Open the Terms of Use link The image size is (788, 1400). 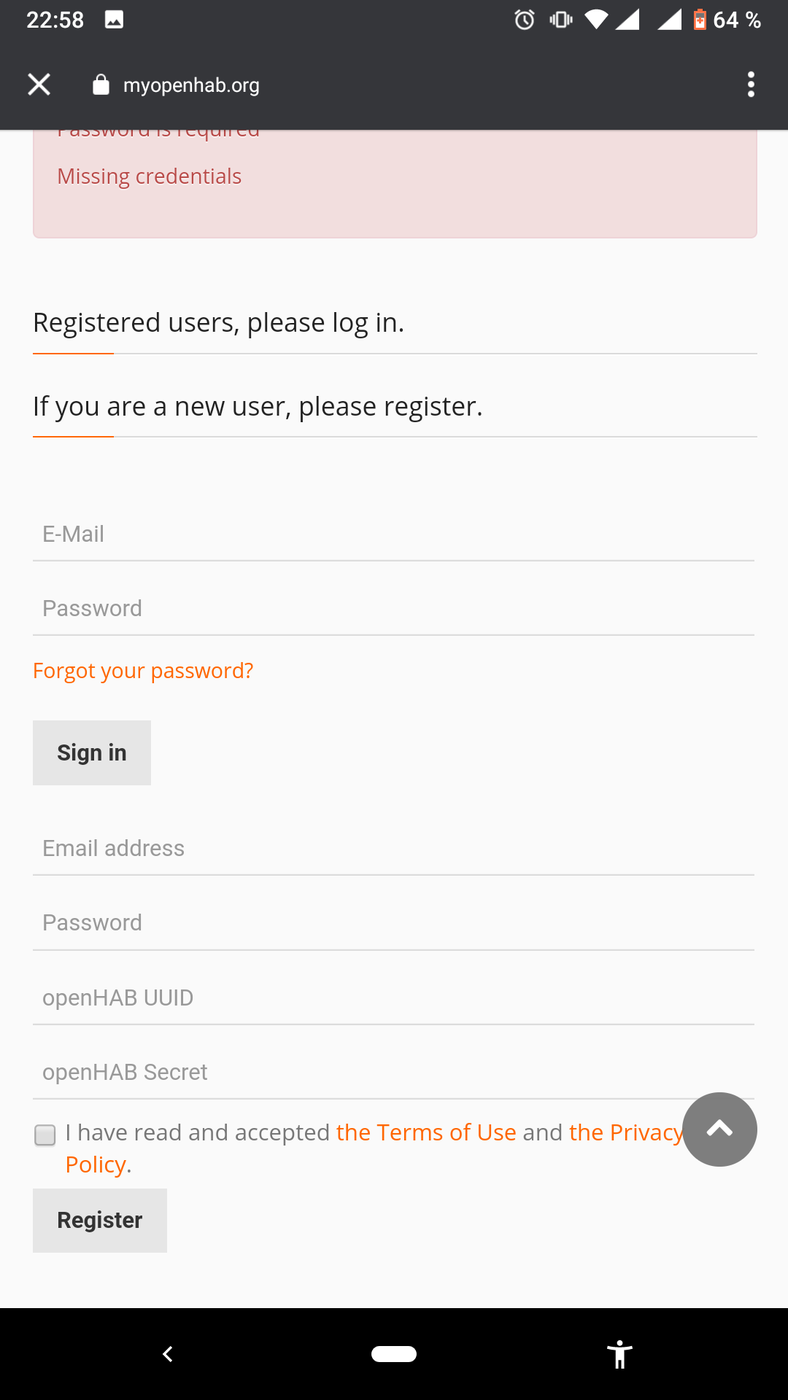(426, 1132)
